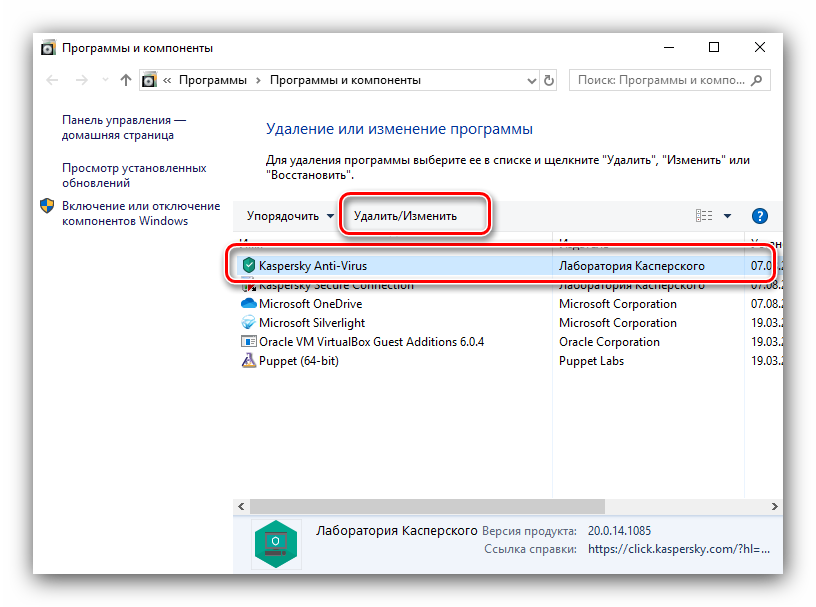The height and width of the screenshot is (607, 816).
Task: Click the Microsoft Silverlight icon
Action: 249,323
